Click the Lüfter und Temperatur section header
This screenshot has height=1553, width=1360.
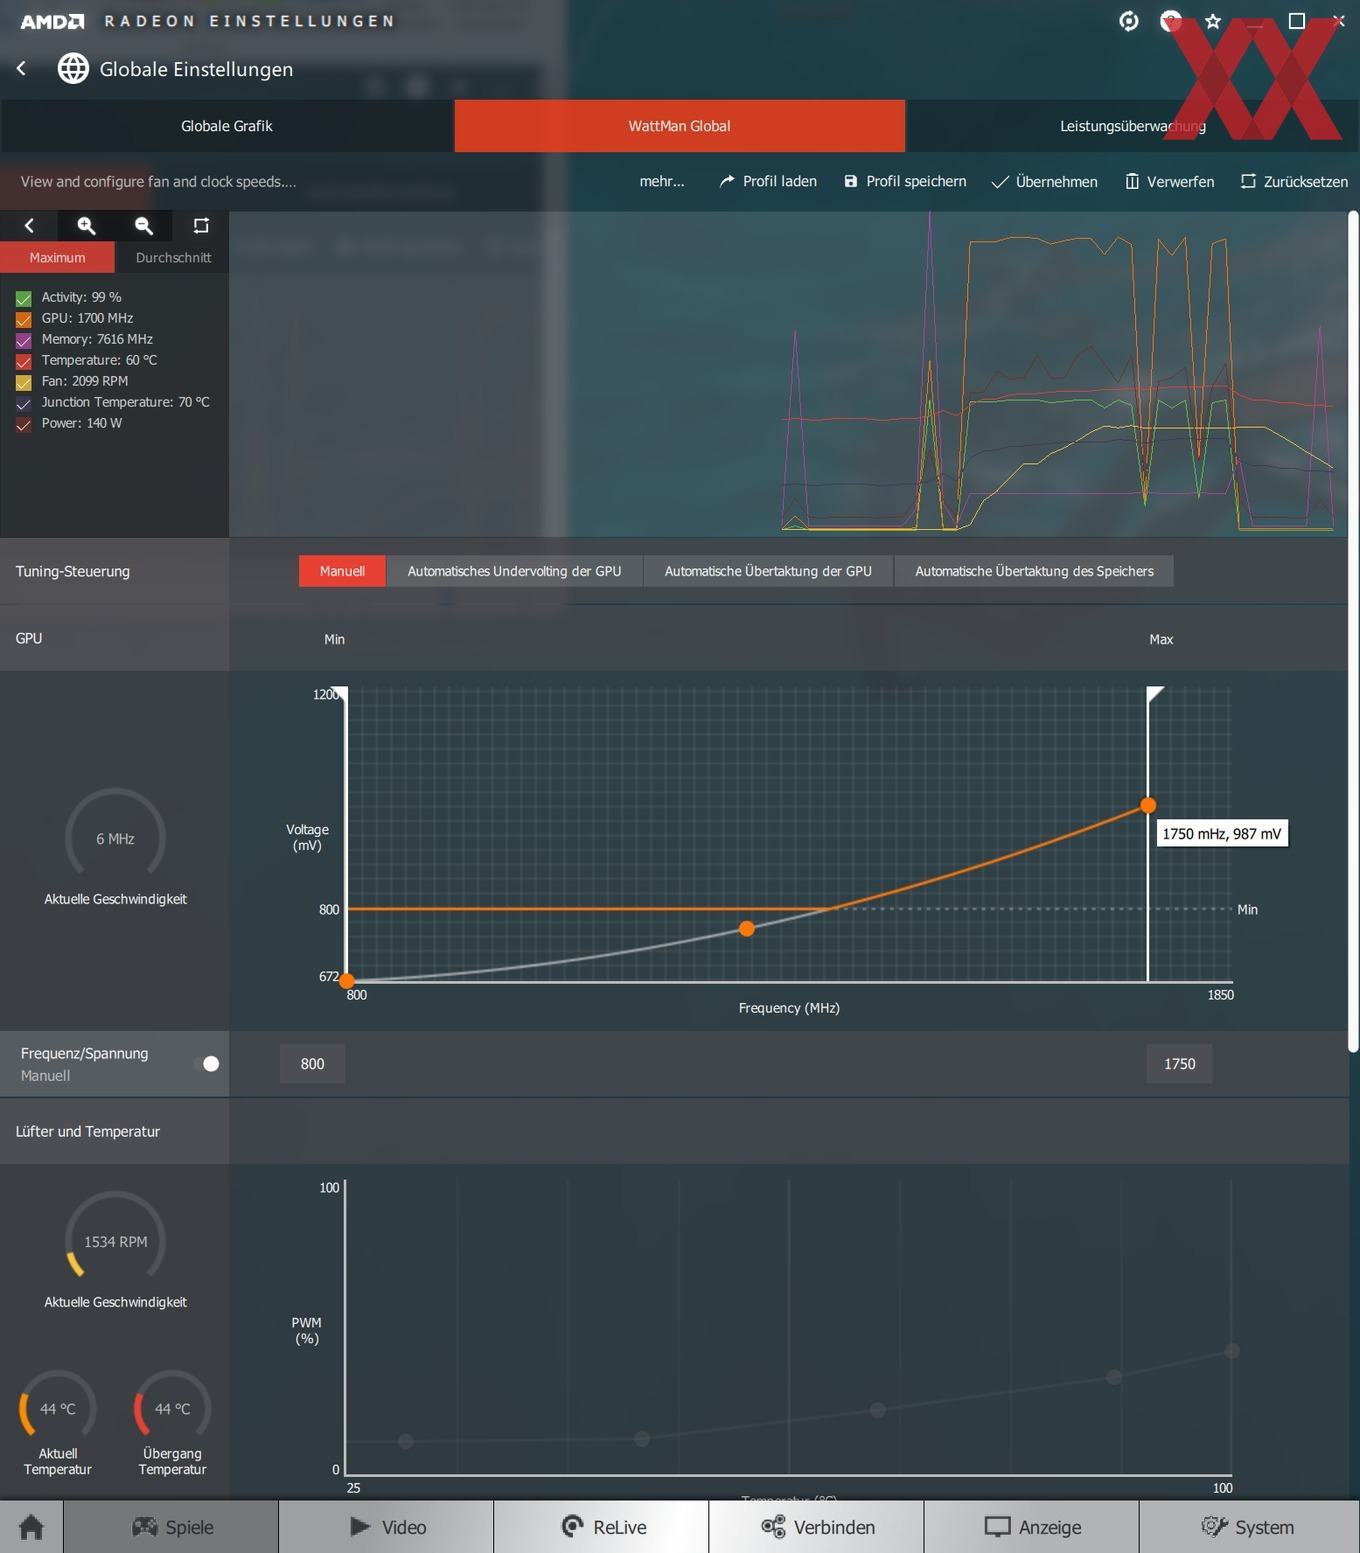coord(88,1131)
